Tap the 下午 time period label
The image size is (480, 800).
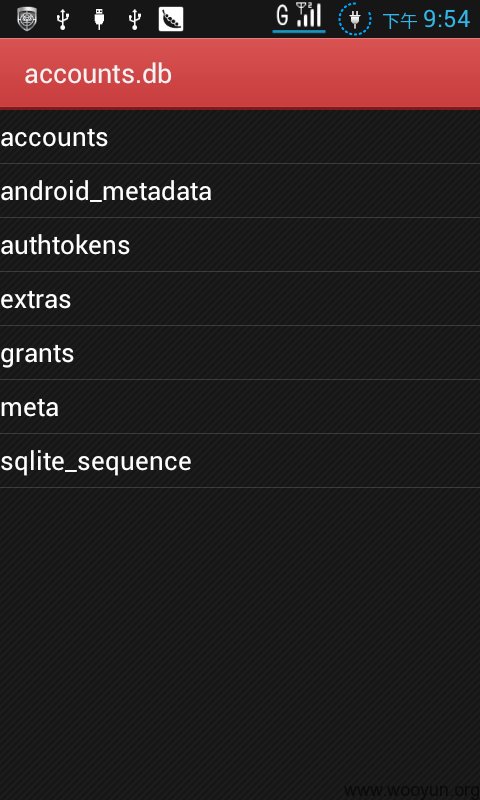coord(400,21)
